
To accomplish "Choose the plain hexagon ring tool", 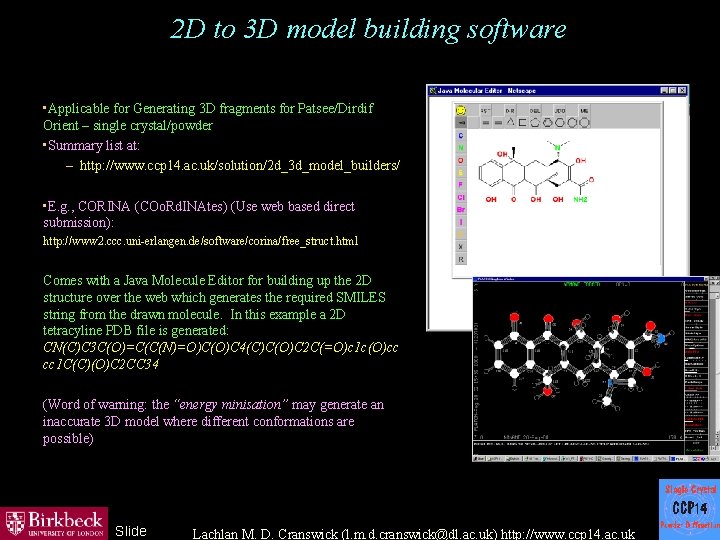I will click(x=560, y=123).
